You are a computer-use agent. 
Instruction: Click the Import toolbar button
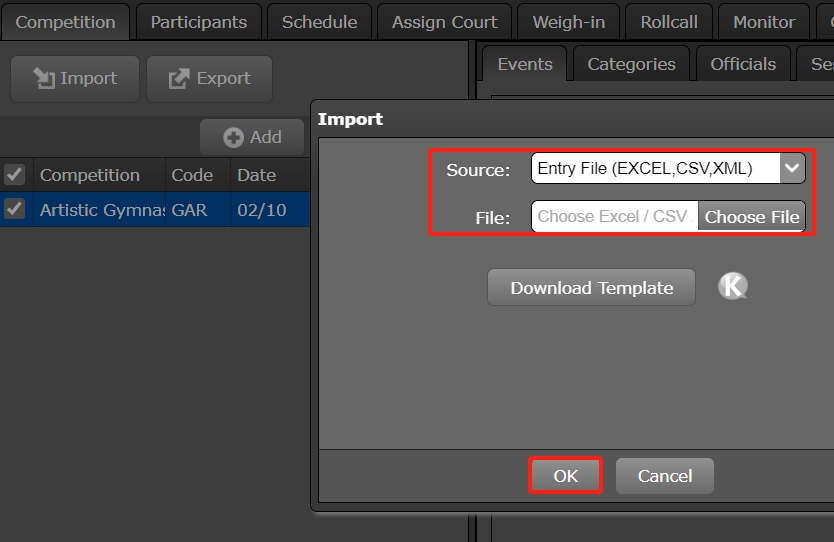pyautogui.click(x=75, y=78)
